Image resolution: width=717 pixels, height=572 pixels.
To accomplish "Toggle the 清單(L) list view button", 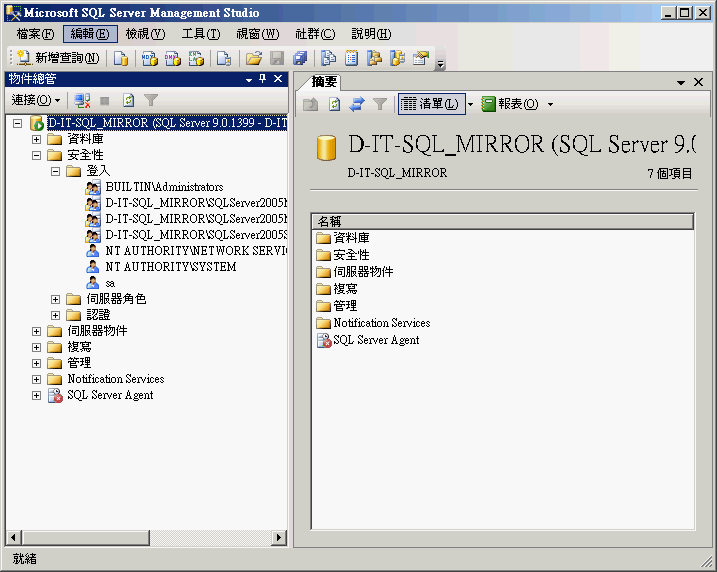I will point(431,104).
